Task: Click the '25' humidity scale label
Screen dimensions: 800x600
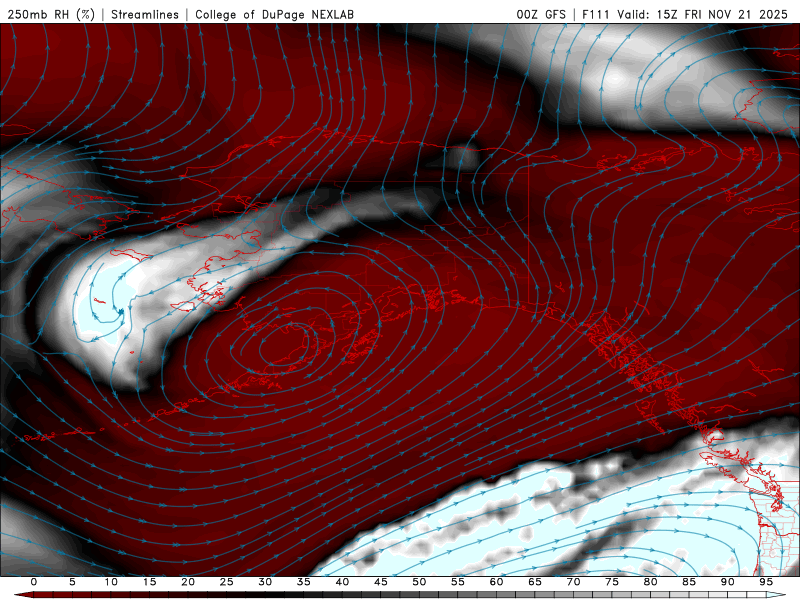Action: coord(227,582)
